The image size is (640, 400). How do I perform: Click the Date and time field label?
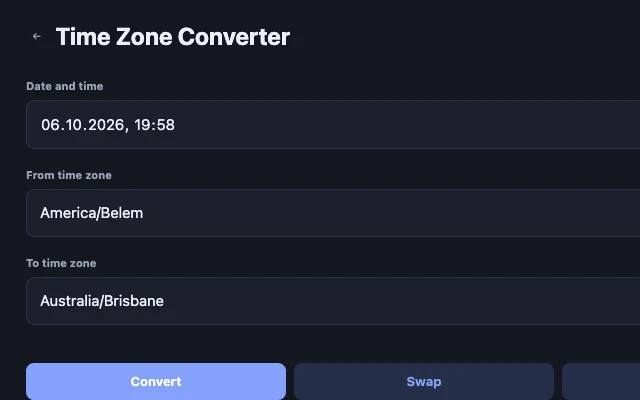tap(64, 86)
